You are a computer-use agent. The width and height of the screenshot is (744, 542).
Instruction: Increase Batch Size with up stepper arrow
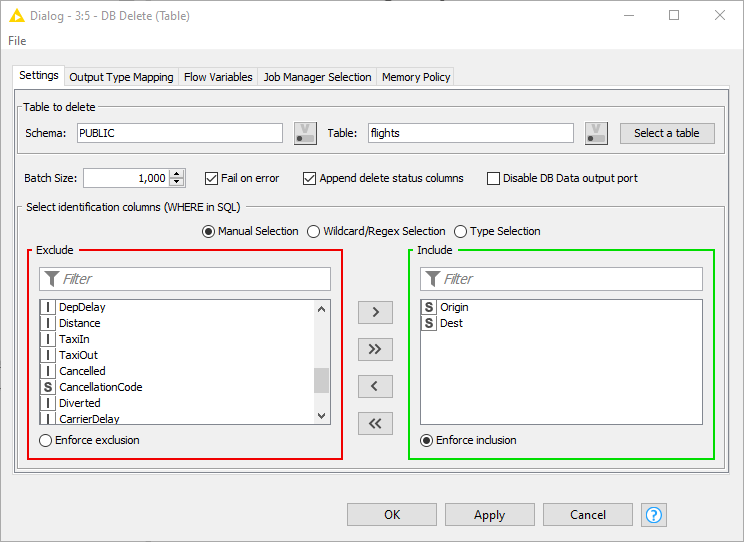click(177, 174)
